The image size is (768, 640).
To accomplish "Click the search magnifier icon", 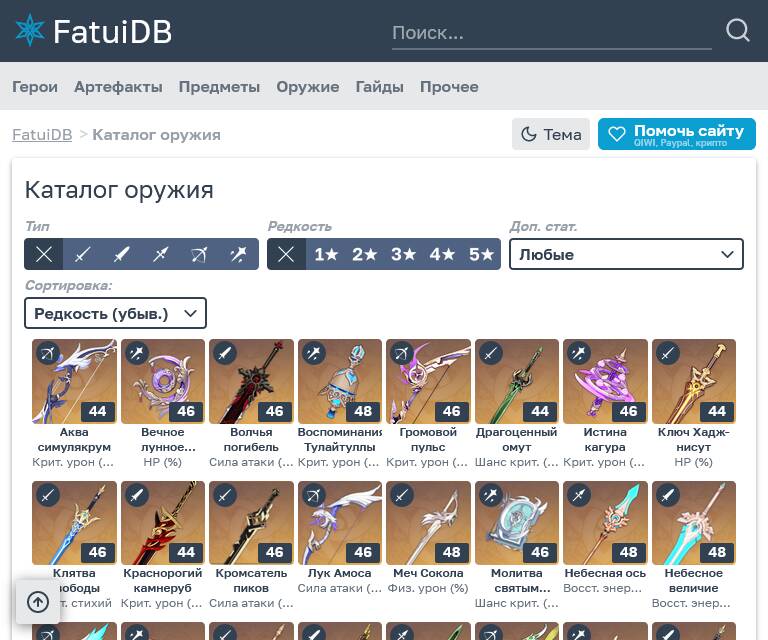I will pos(738,30).
